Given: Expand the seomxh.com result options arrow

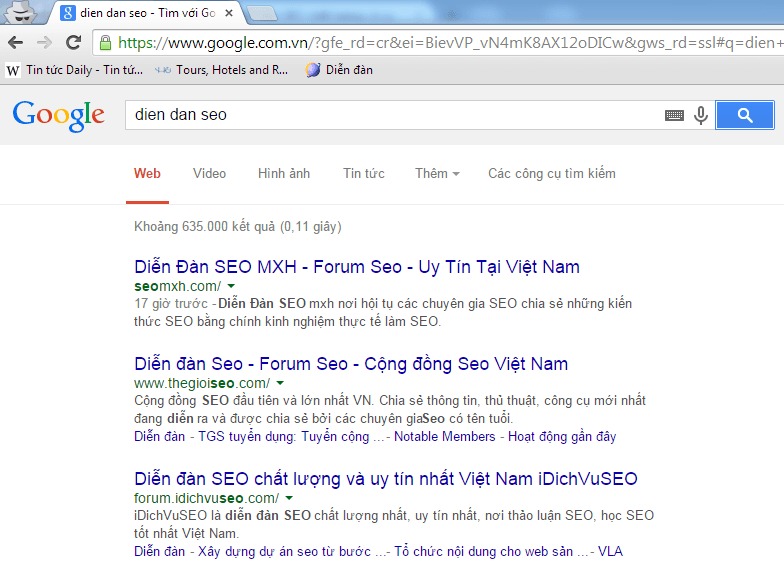Looking at the screenshot, I should point(231,286).
